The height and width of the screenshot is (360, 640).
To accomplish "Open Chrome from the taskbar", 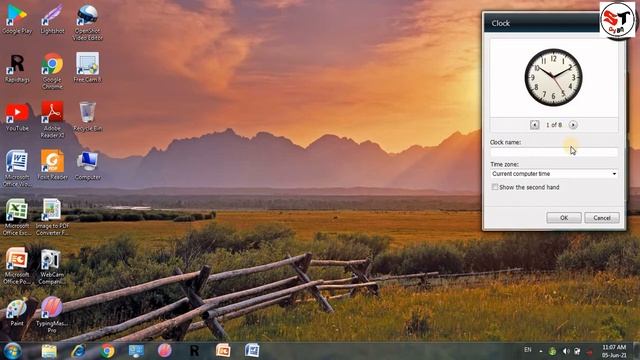I will click(x=107, y=351).
